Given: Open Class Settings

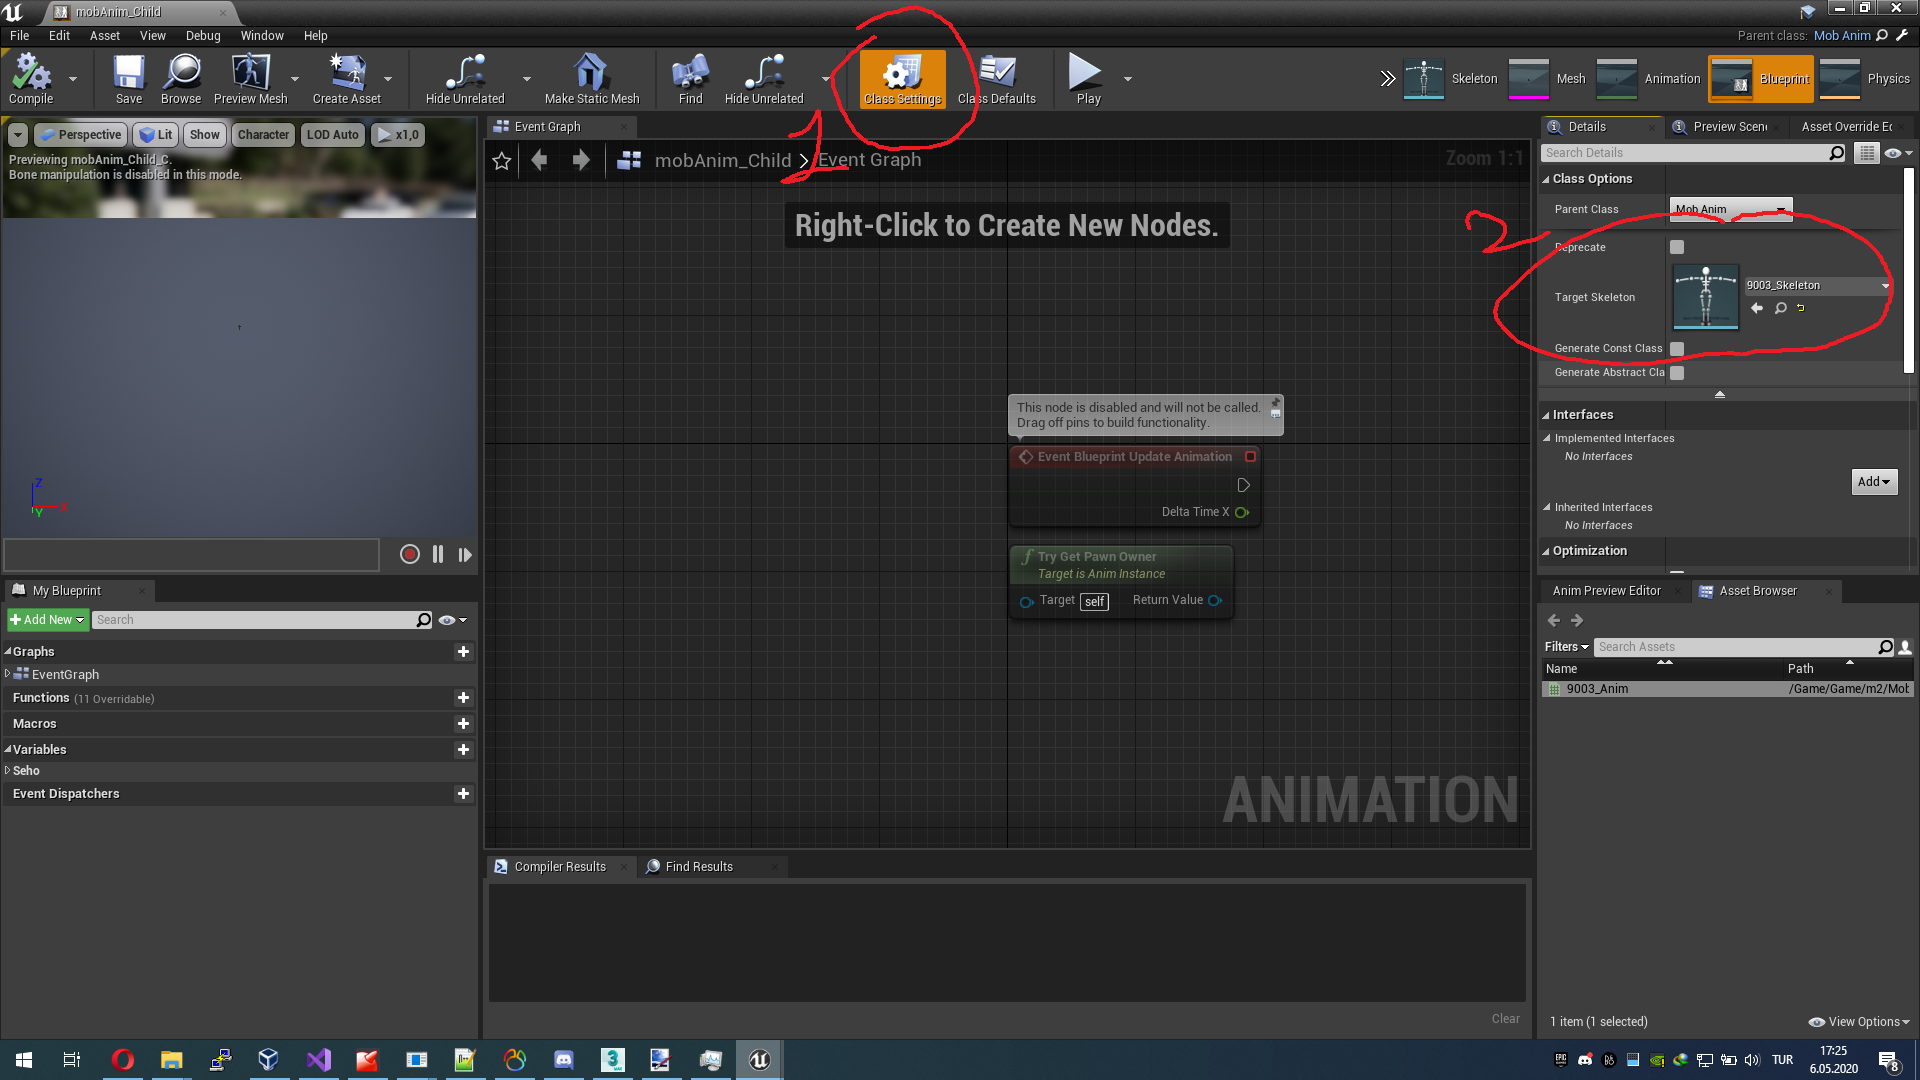Looking at the screenshot, I should pyautogui.click(x=902, y=79).
